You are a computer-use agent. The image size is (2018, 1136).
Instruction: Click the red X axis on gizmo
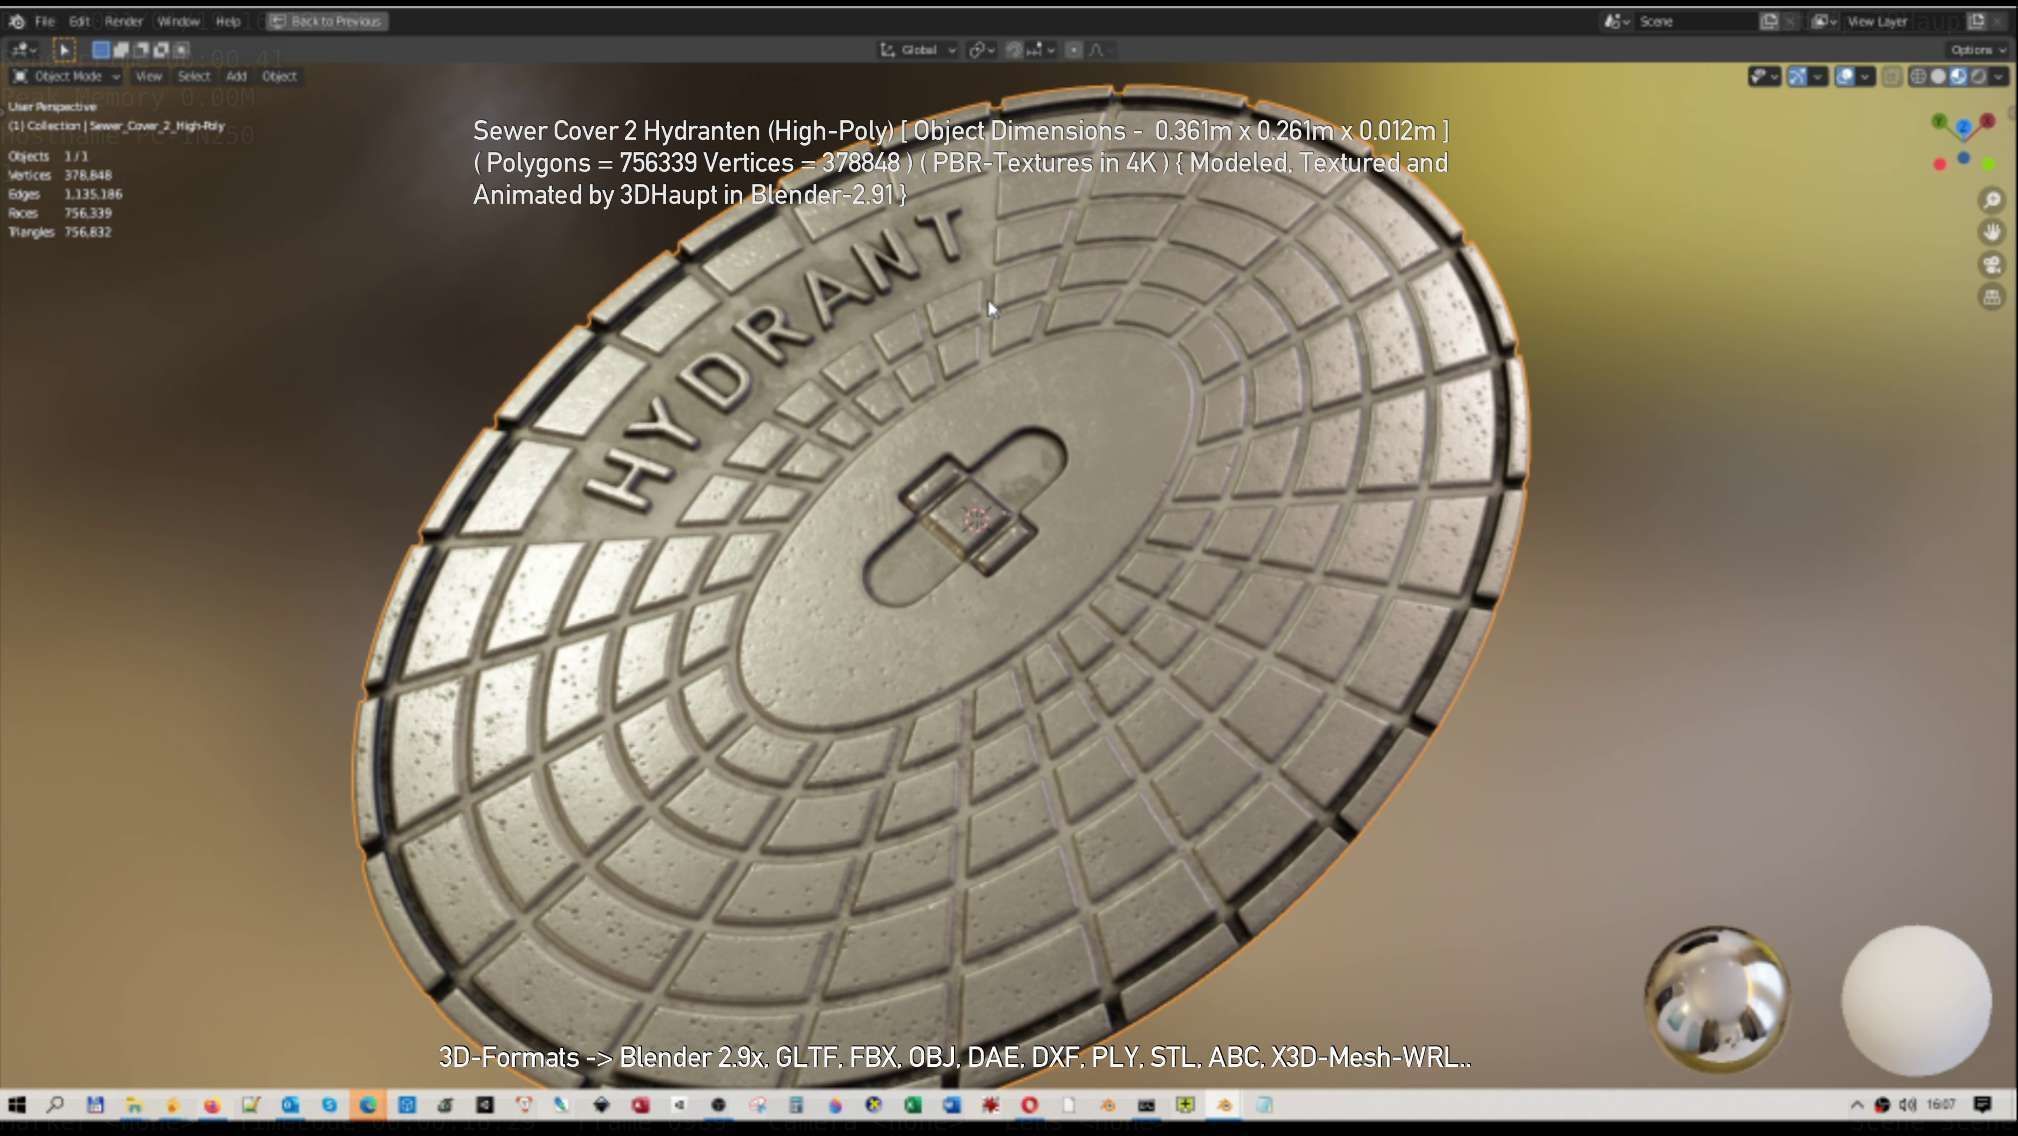[x=1988, y=121]
